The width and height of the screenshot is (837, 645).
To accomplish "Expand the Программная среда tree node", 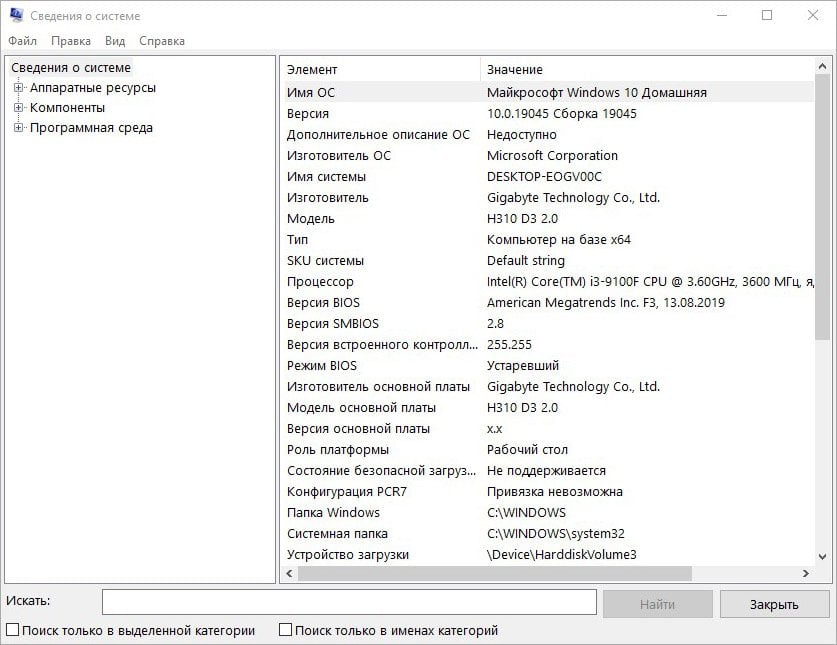I will click(18, 128).
